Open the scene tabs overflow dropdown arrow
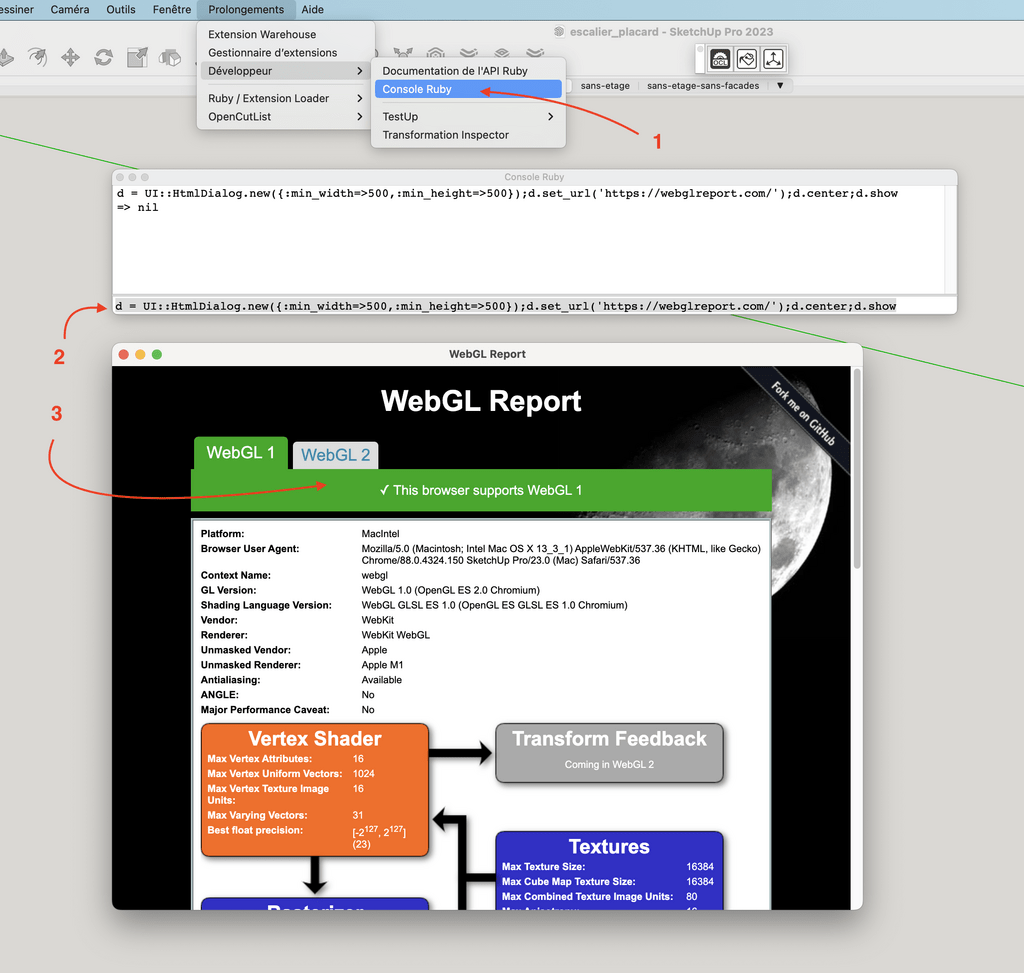 click(780, 86)
